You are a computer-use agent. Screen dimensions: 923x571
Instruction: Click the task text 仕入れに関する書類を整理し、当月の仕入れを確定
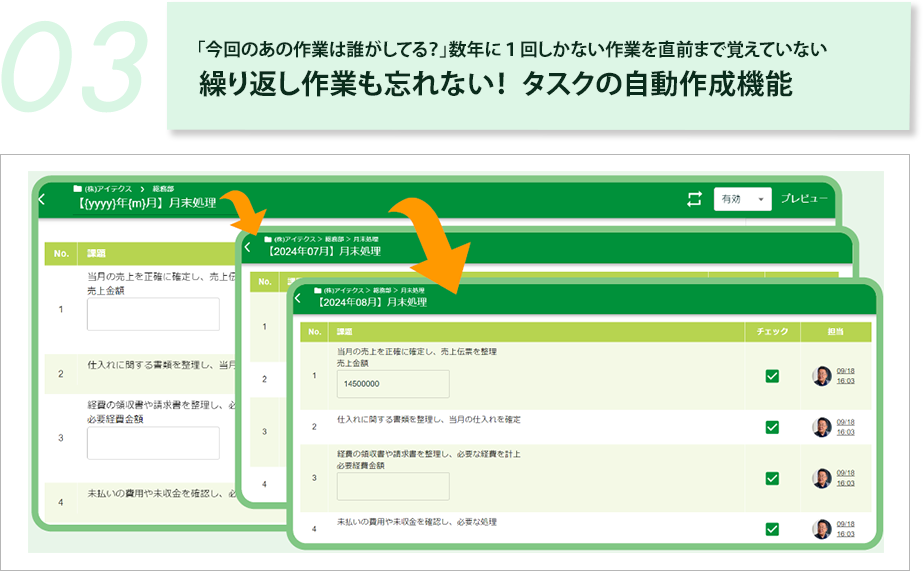click(429, 419)
